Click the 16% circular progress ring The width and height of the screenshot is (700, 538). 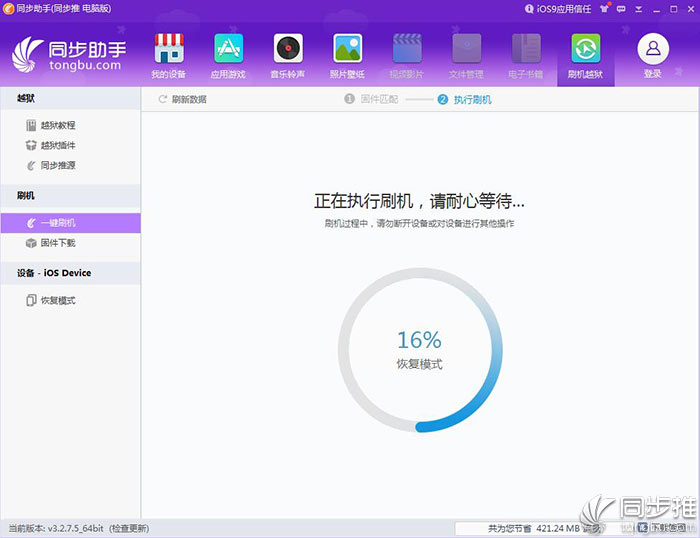coord(420,350)
